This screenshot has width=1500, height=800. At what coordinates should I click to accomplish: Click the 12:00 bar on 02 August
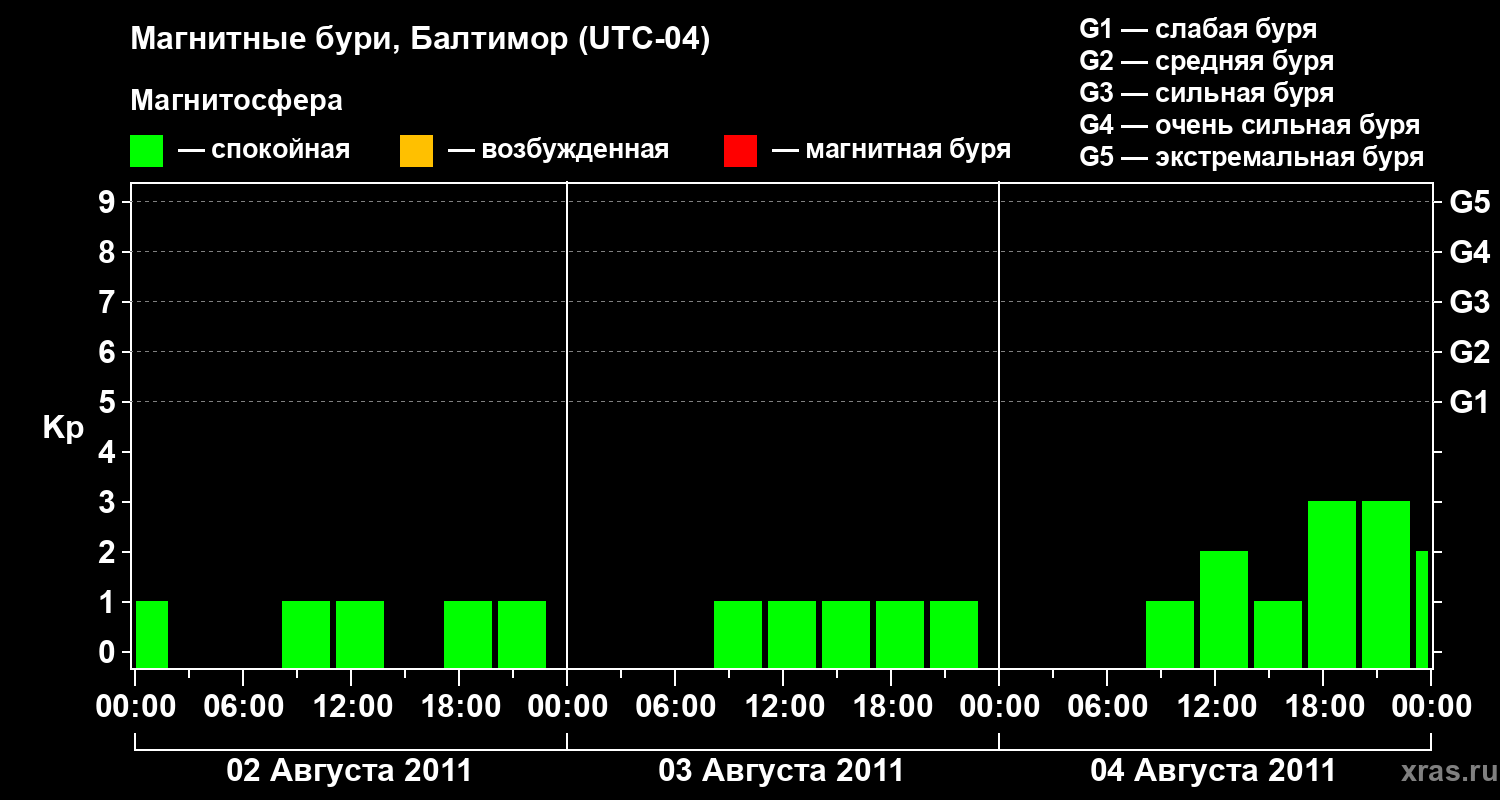pos(360,634)
